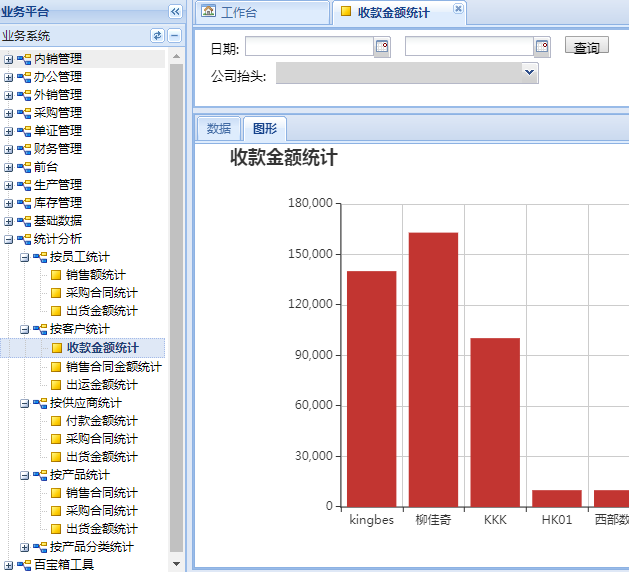Click the 财务管理 folder icon
This screenshot has height=572, width=629.
[25, 149]
